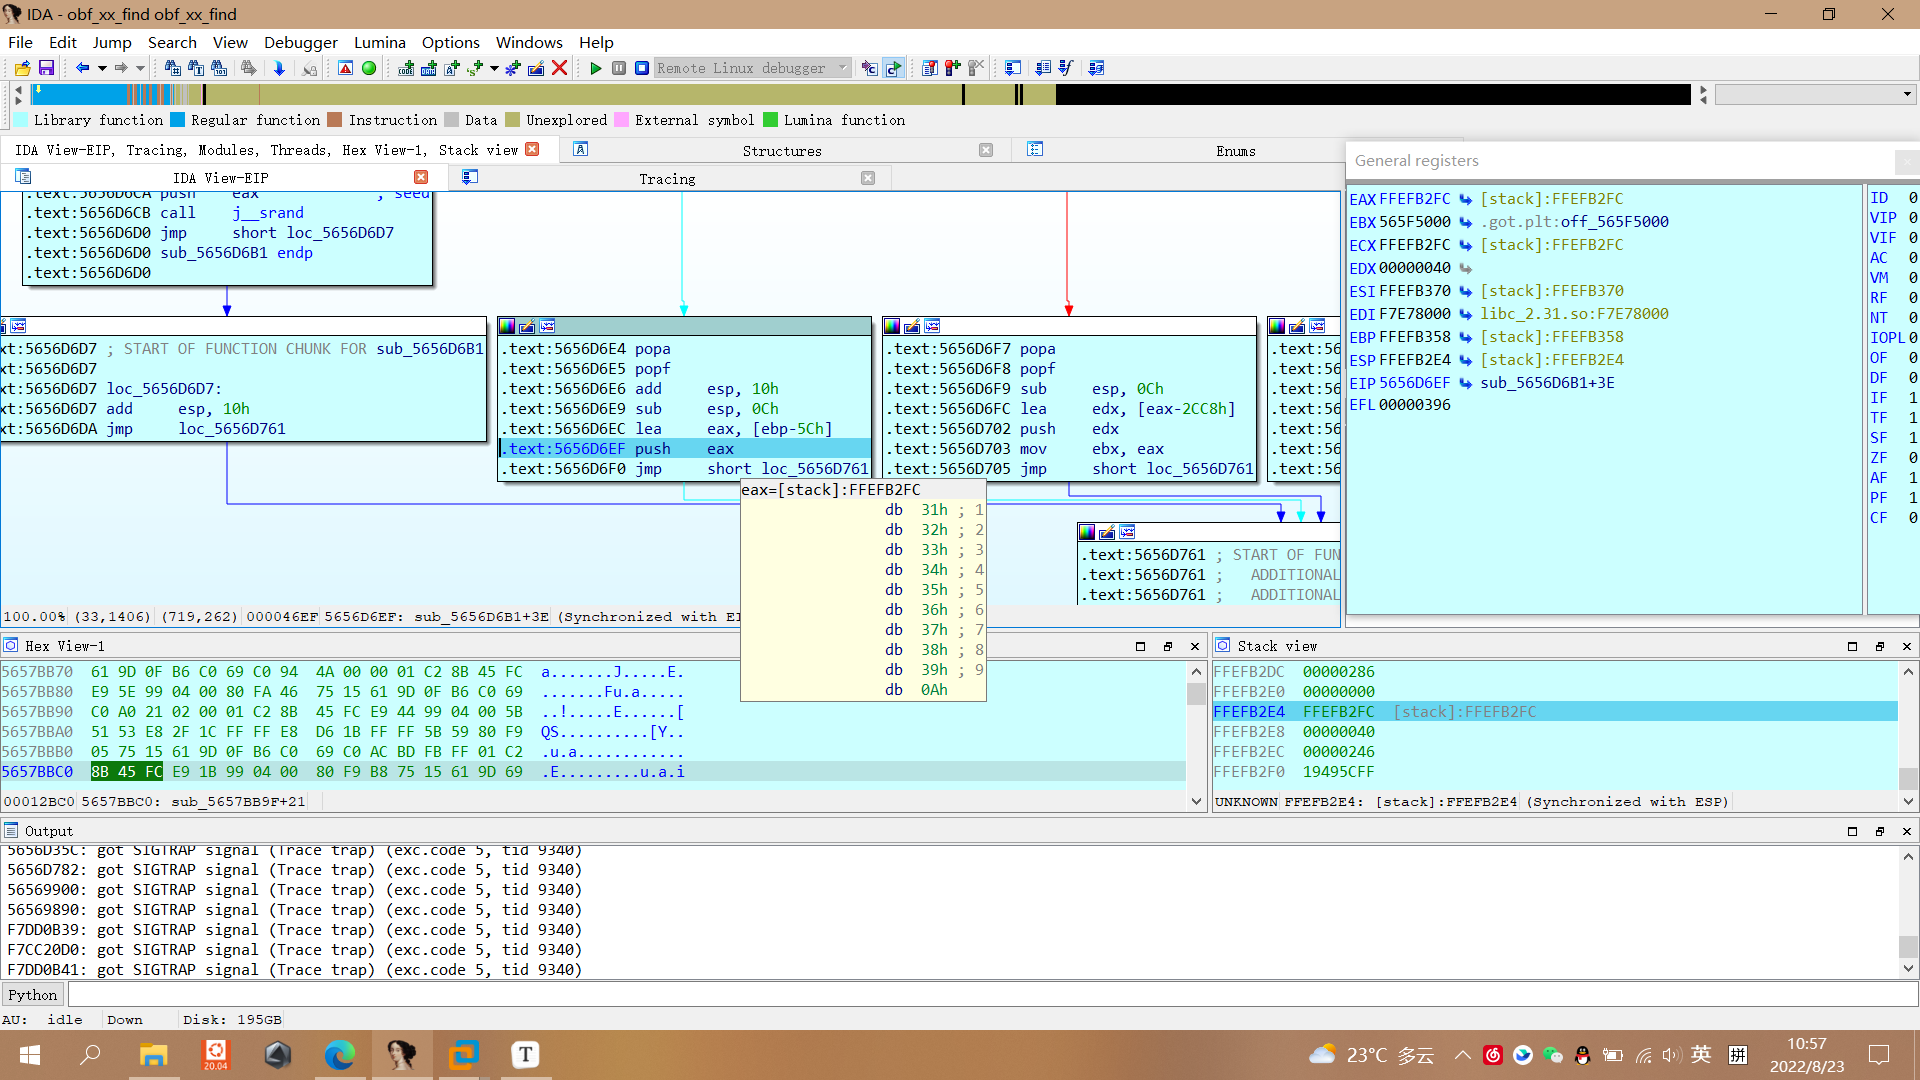Toggle the PF flag value

pos(1912,498)
